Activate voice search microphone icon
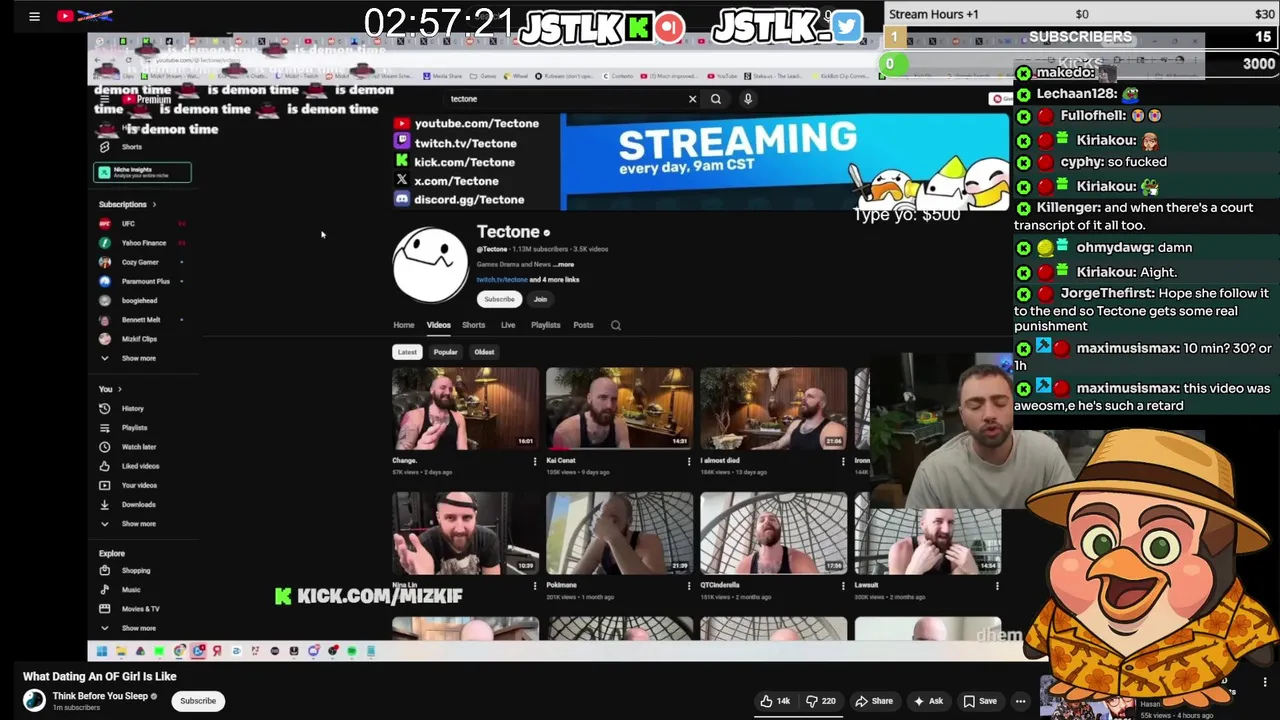Image resolution: width=1280 pixels, height=720 pixels. 747,99
